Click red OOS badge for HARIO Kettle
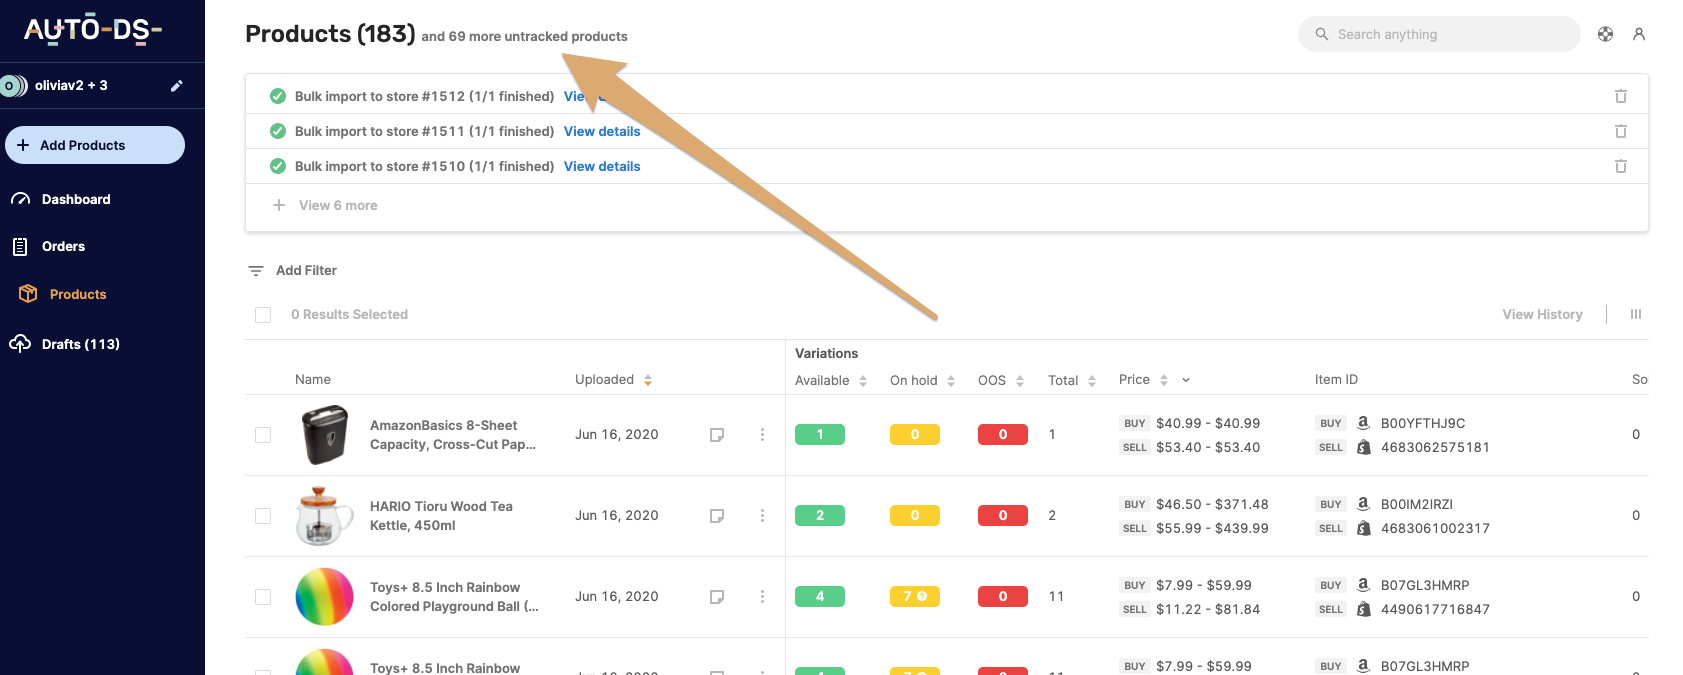This screenshot has height=675, width=1683. coord(1003,515)
